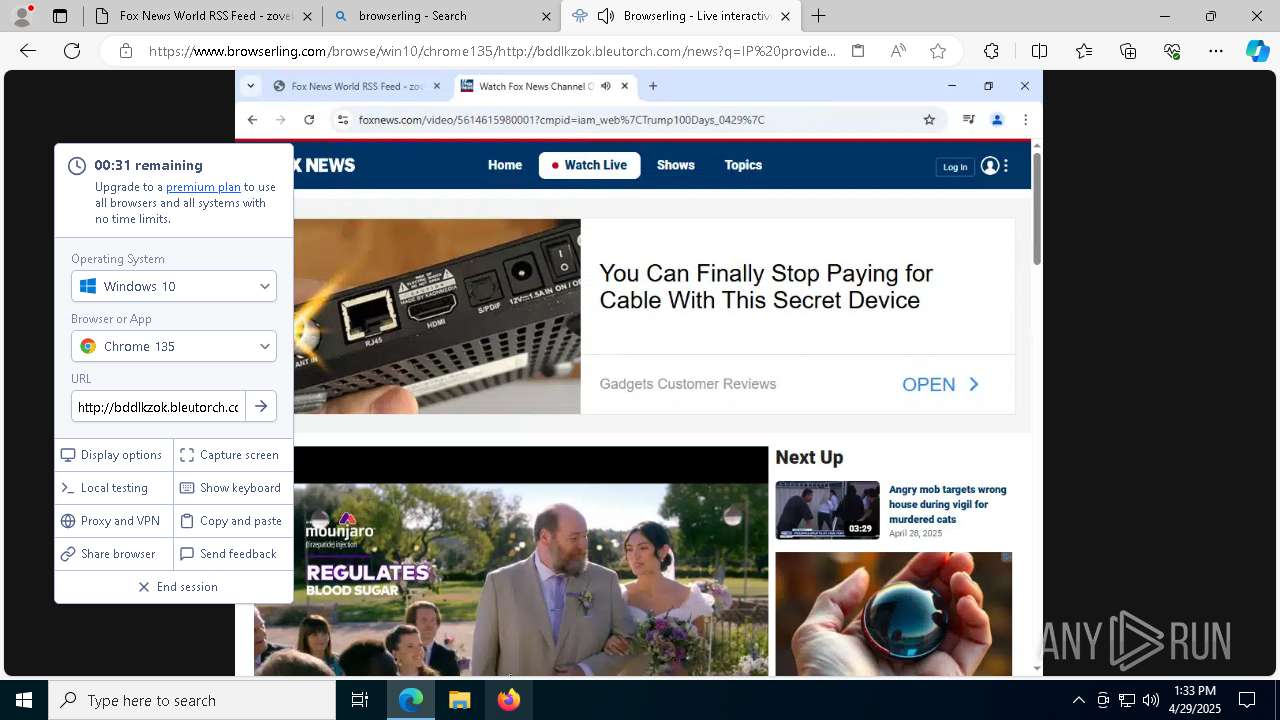Image resolution: width=1280 pixels, height=720 pixels.
Task: Open the Shows menu on Fox News
Action: tap(676, 165)
